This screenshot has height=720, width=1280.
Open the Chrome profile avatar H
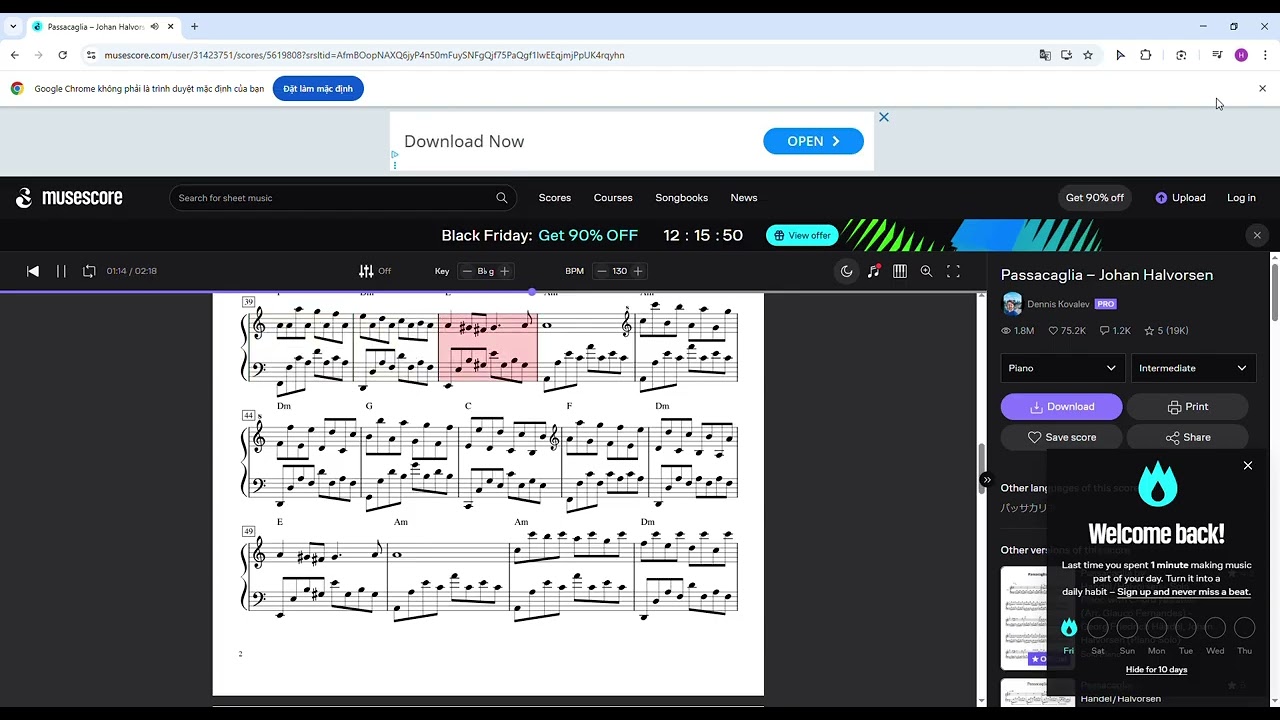(1241, 55)
